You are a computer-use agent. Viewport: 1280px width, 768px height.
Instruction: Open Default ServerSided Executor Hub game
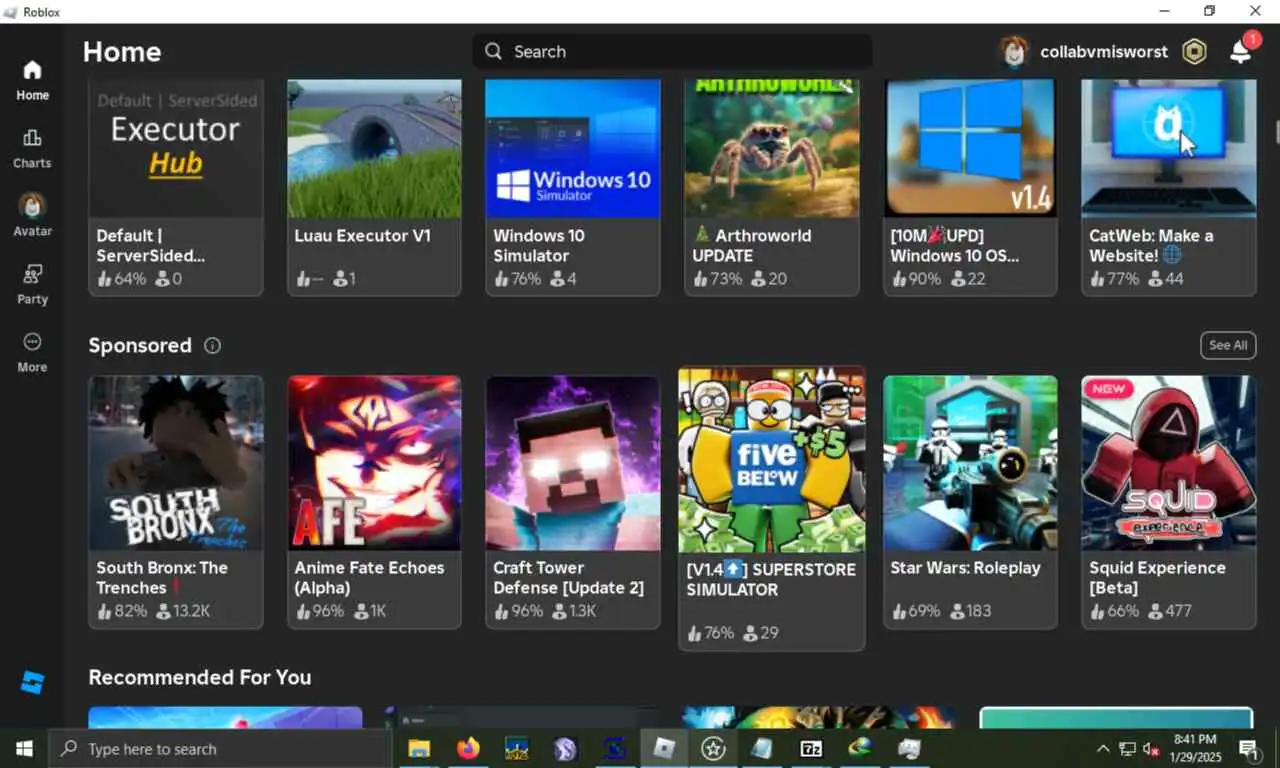pos(176,188)
